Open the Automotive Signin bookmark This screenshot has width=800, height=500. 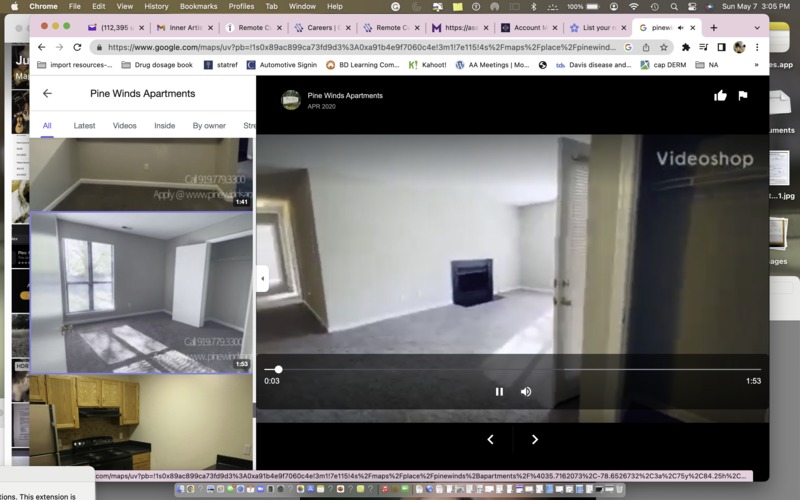tap(282, 65)
